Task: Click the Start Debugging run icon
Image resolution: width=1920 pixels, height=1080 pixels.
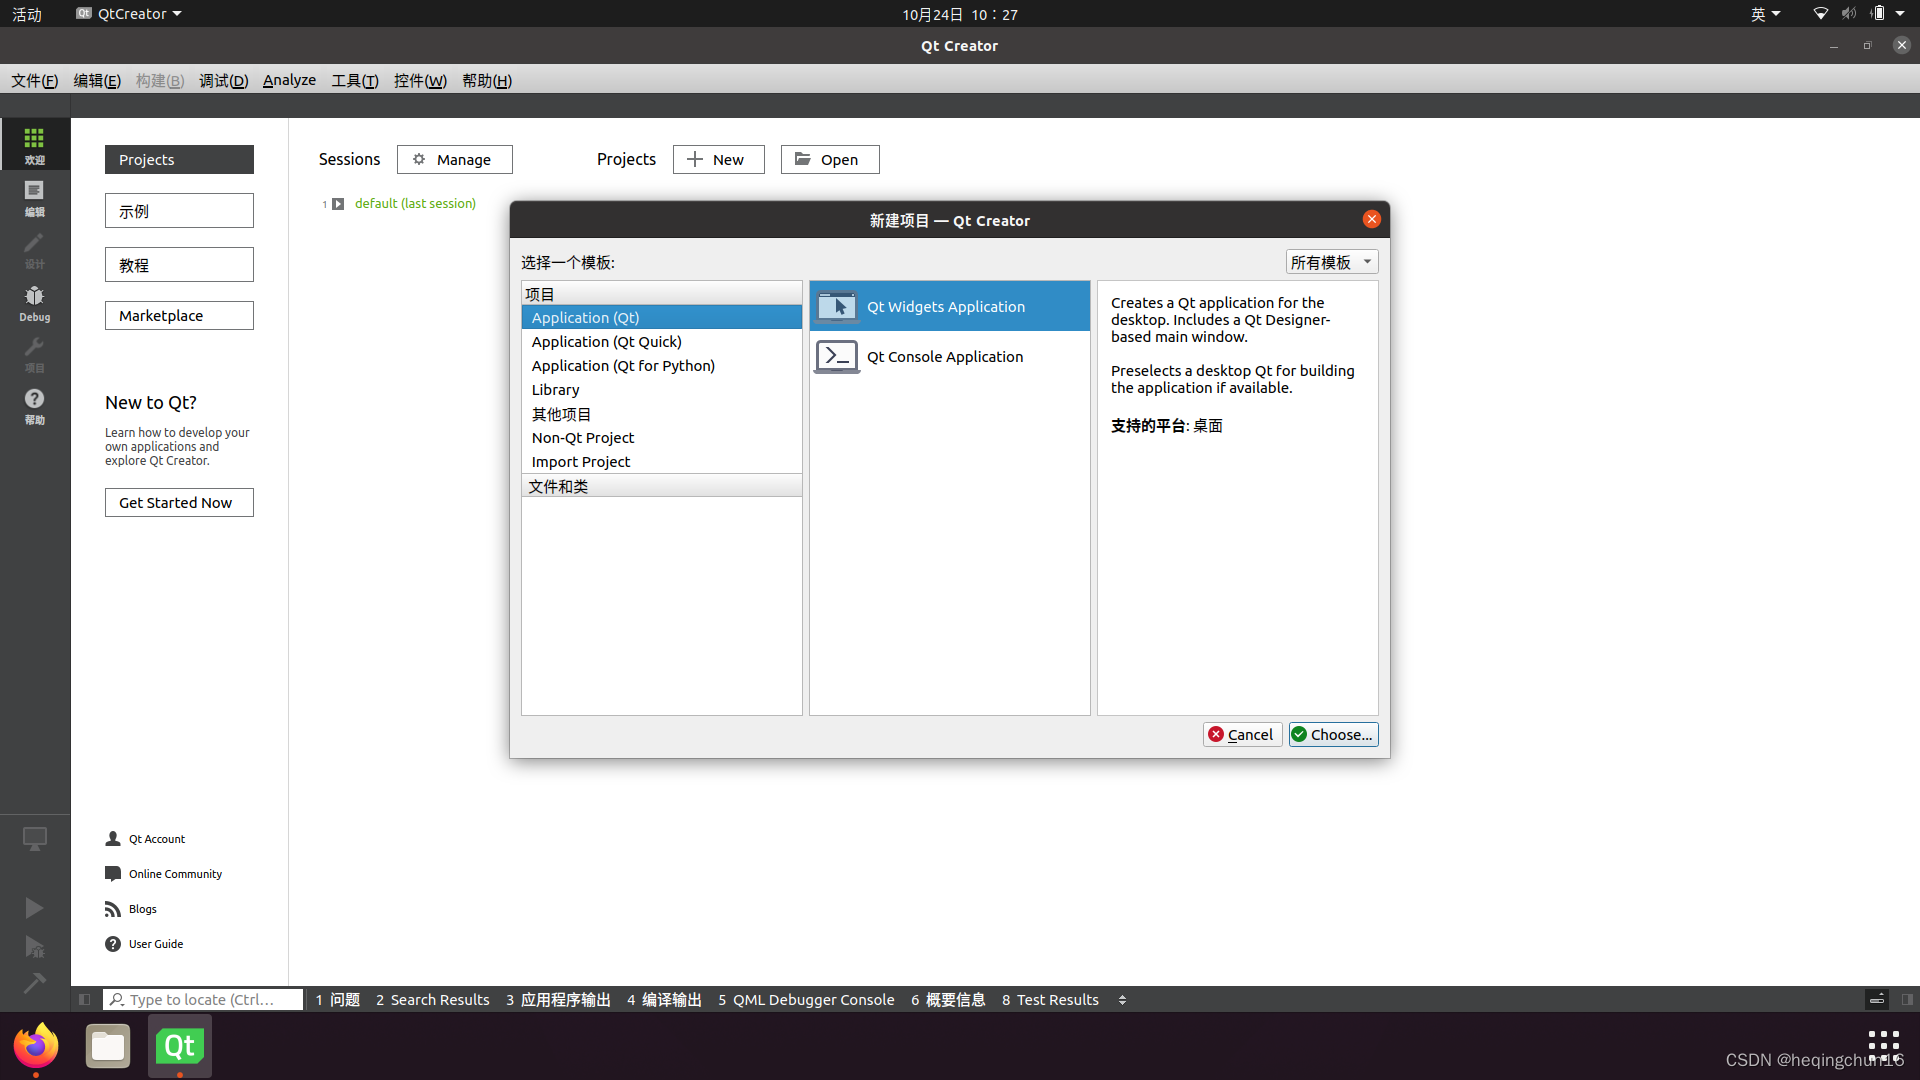Action: point(34,946)
